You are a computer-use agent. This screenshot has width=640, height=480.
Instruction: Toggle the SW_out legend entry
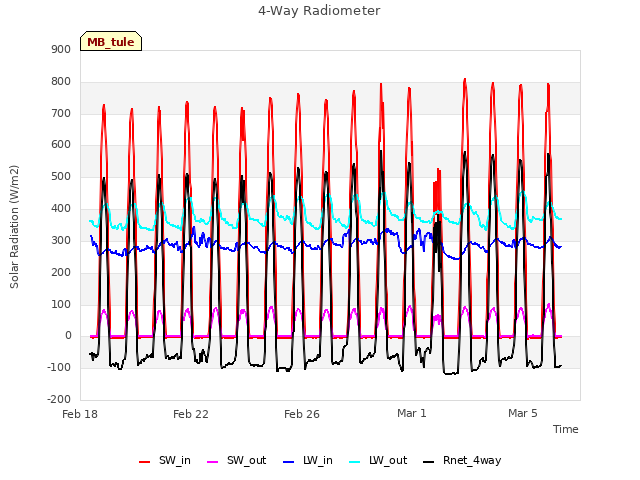click(237, 461)
